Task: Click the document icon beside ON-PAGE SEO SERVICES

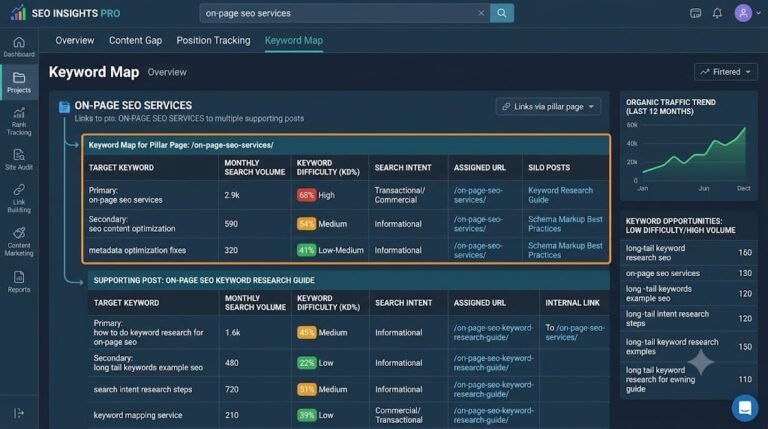Action: pos(64,107)
